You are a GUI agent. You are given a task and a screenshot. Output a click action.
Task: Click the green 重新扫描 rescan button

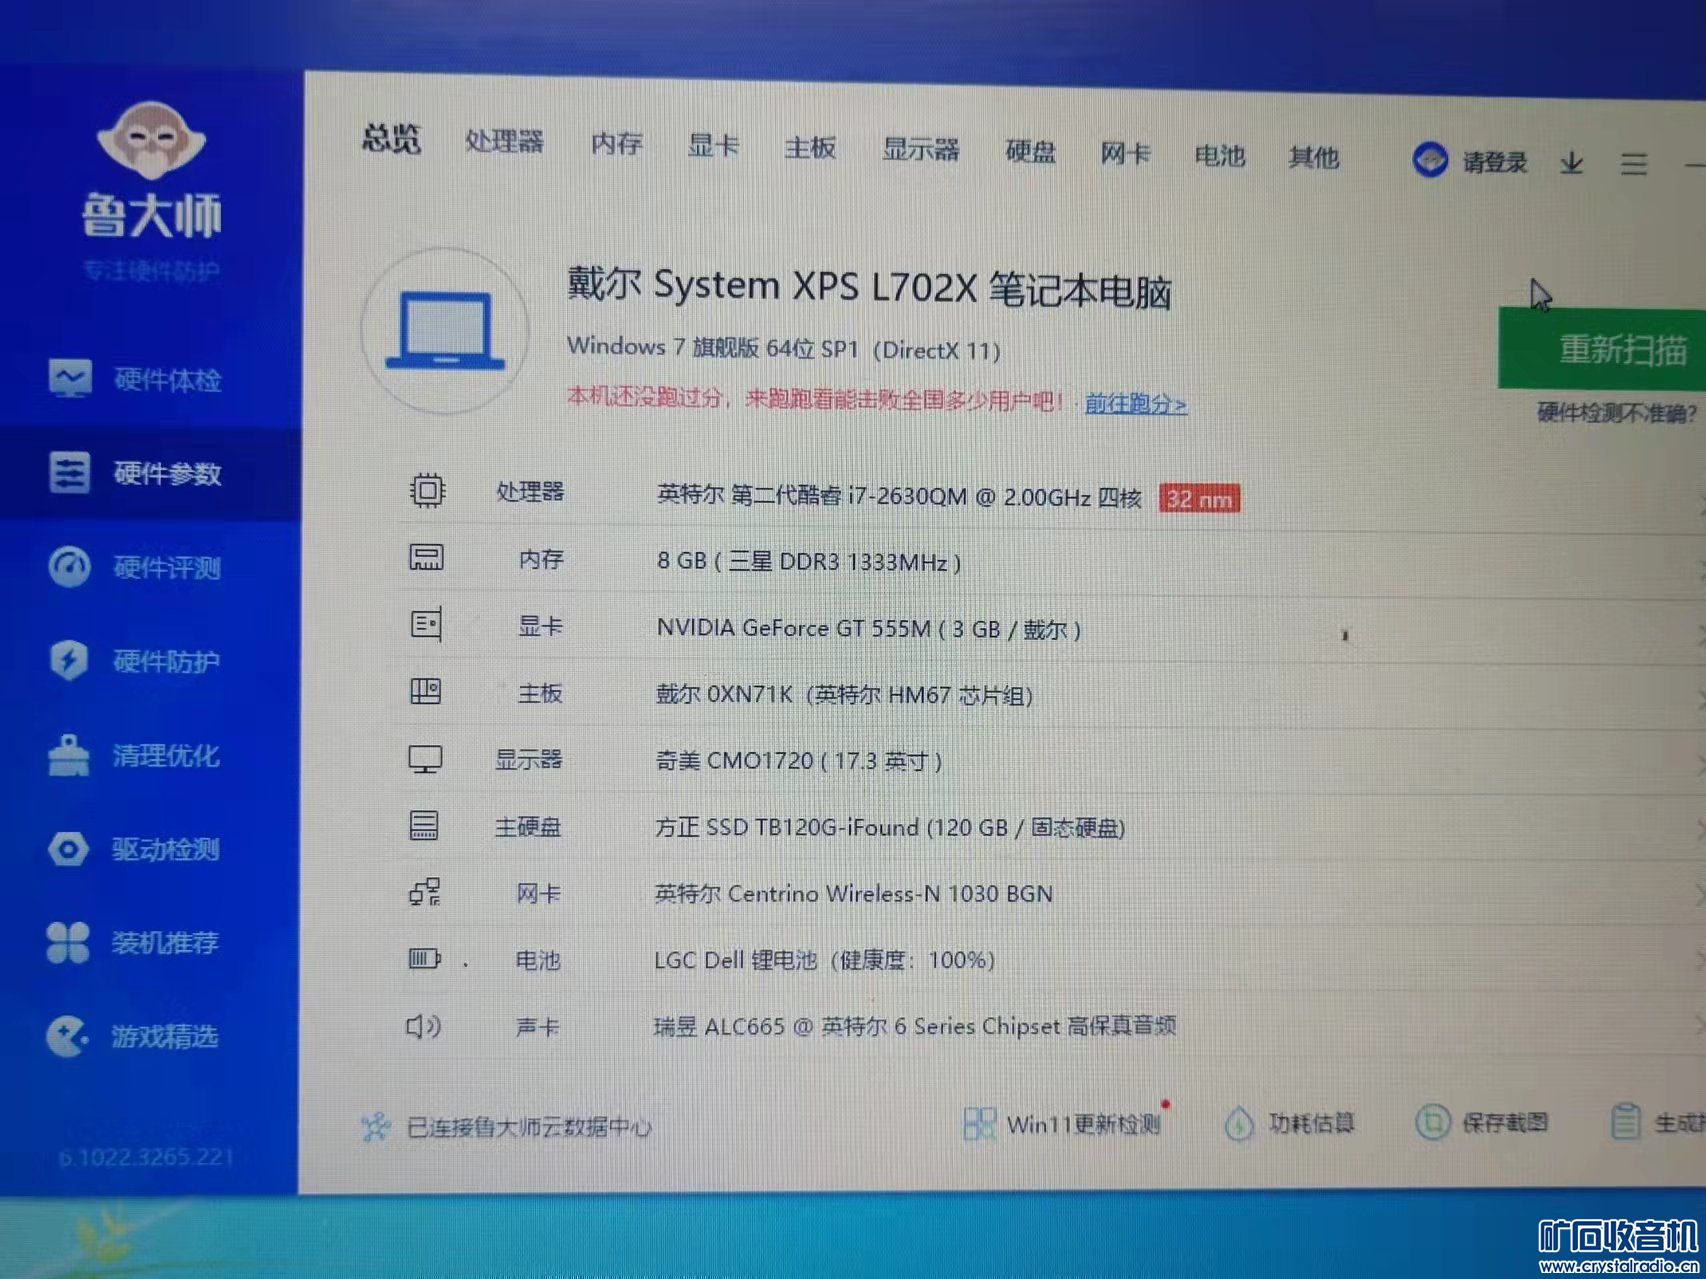click(1603, 349)
